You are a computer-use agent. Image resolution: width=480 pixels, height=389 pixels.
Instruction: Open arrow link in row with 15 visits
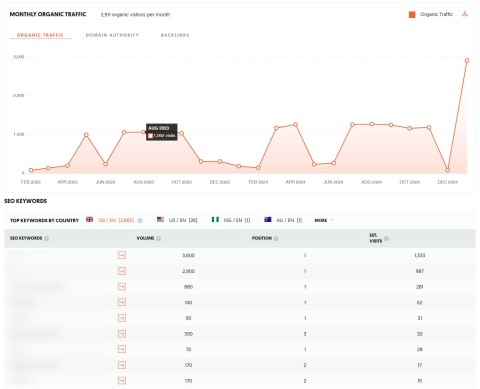click(122, 380)
